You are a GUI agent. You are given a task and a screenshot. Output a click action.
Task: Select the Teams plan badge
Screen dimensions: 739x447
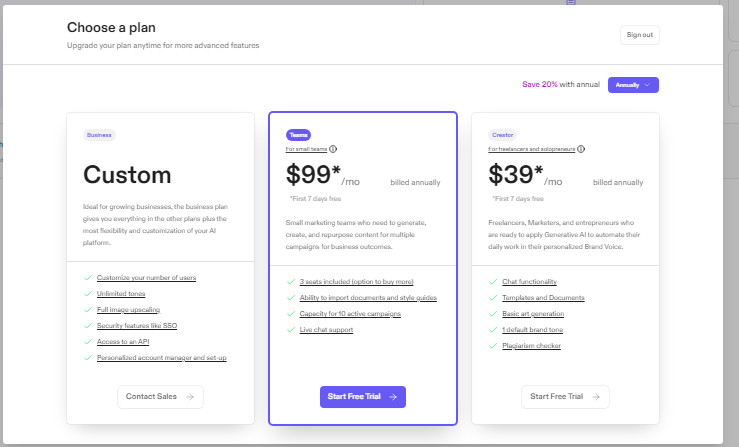click(298, 135)
